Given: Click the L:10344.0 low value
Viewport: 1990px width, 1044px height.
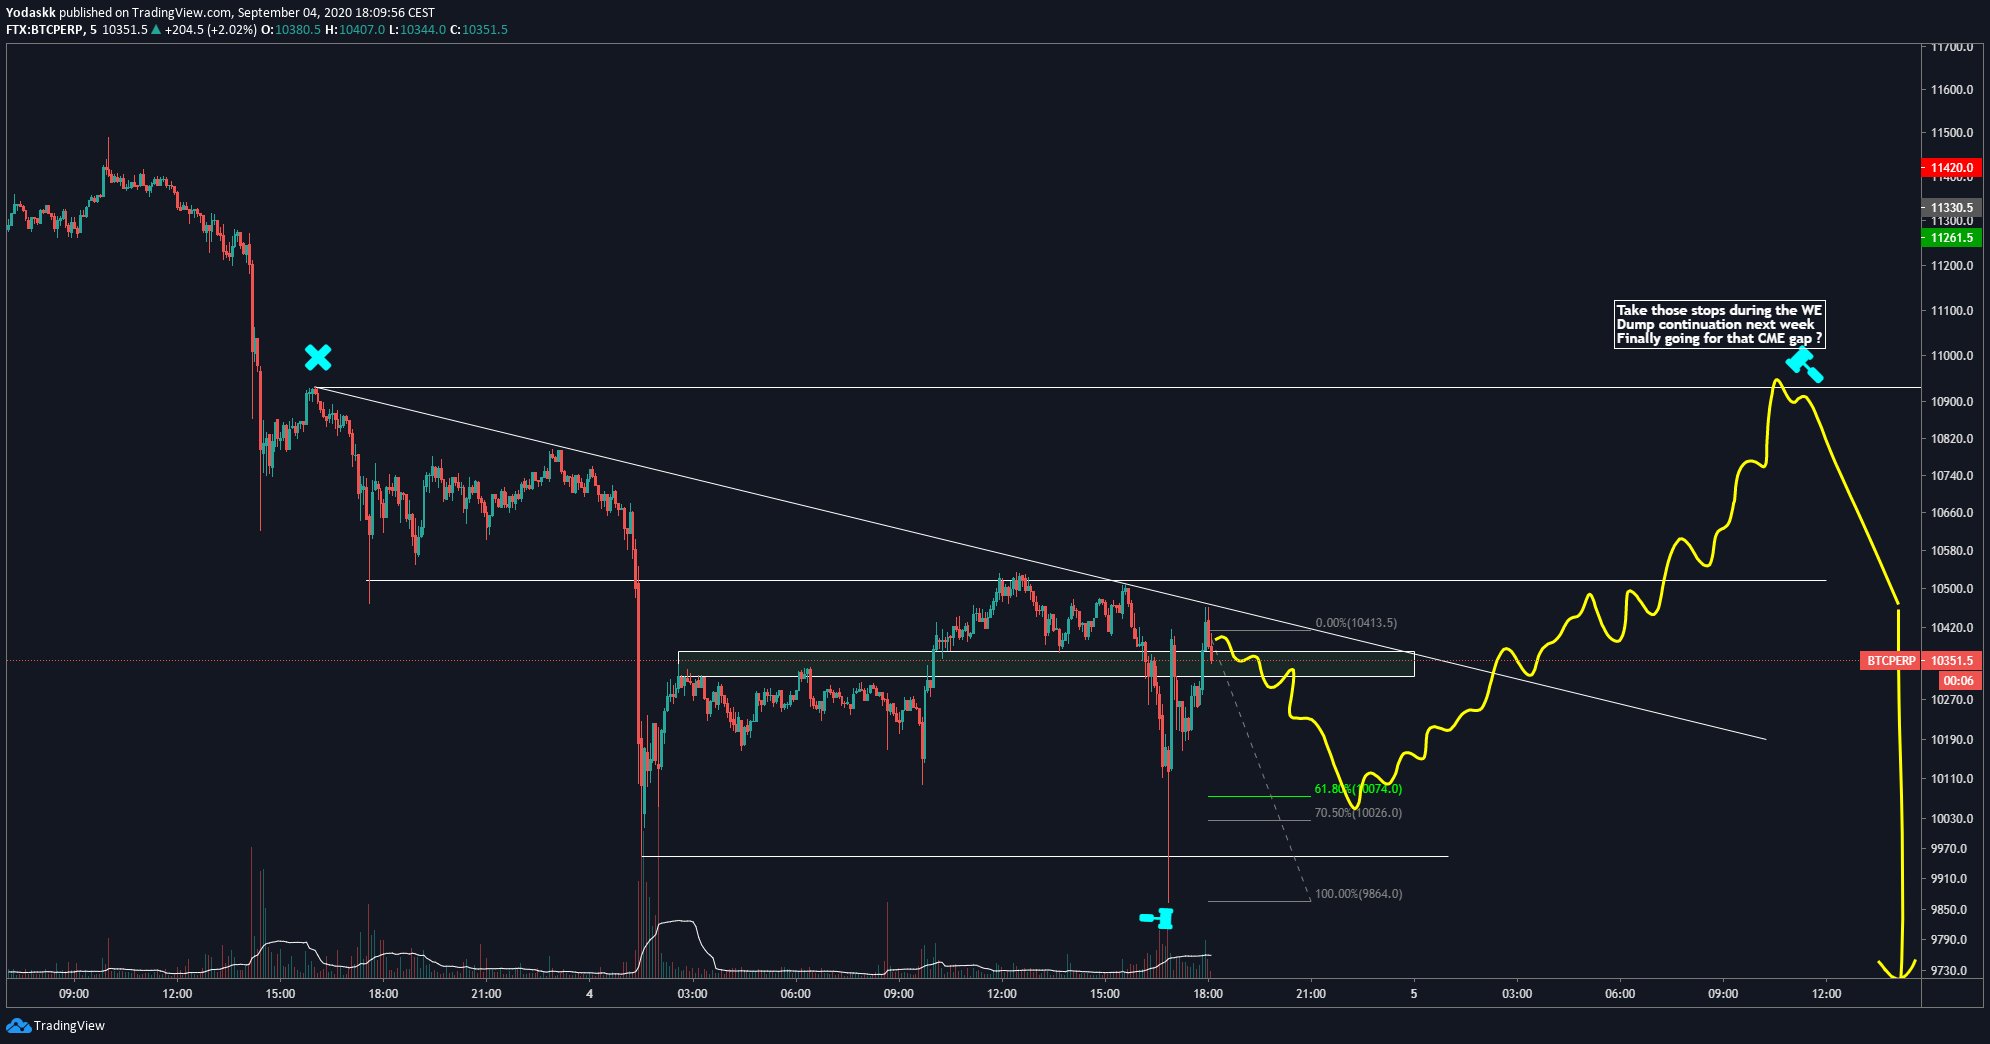Looking at the screenshot, I should (418, 30).
